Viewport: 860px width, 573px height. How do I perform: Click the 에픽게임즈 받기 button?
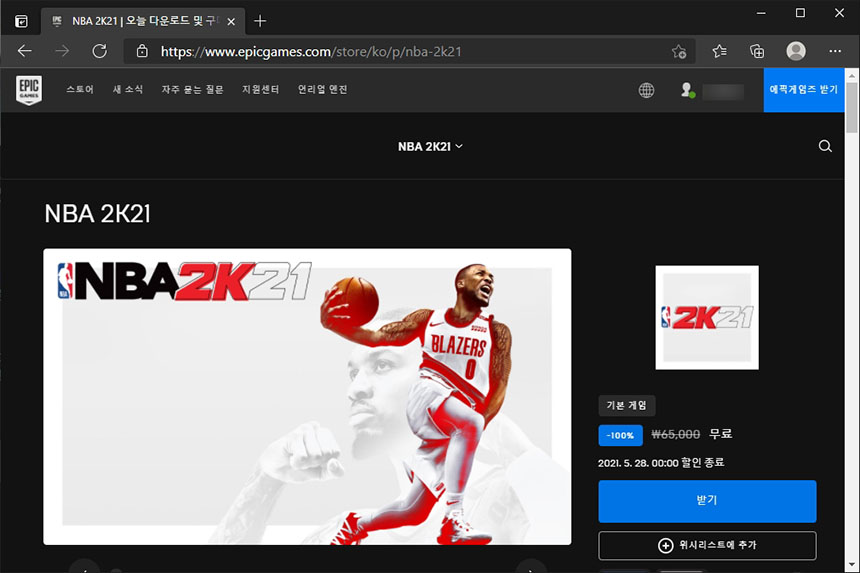coord(804,90)
